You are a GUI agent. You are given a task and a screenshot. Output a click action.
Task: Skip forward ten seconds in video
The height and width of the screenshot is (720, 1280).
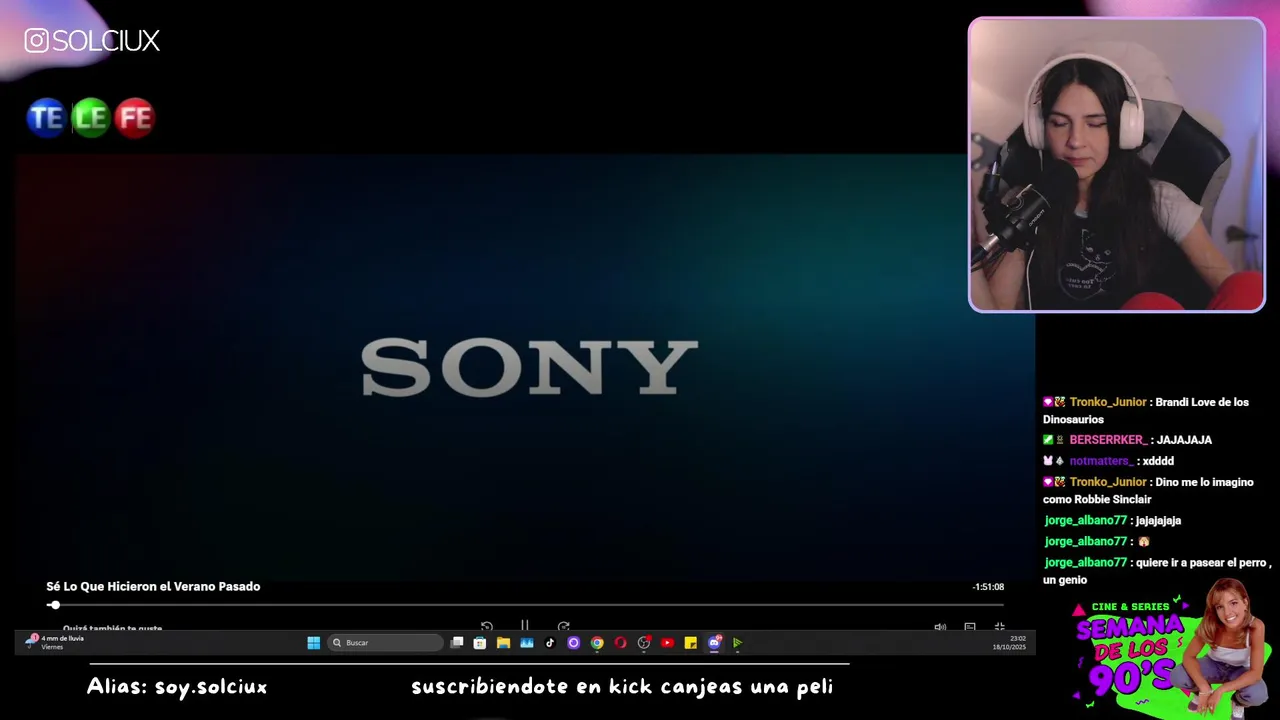[x=564, y=627]
